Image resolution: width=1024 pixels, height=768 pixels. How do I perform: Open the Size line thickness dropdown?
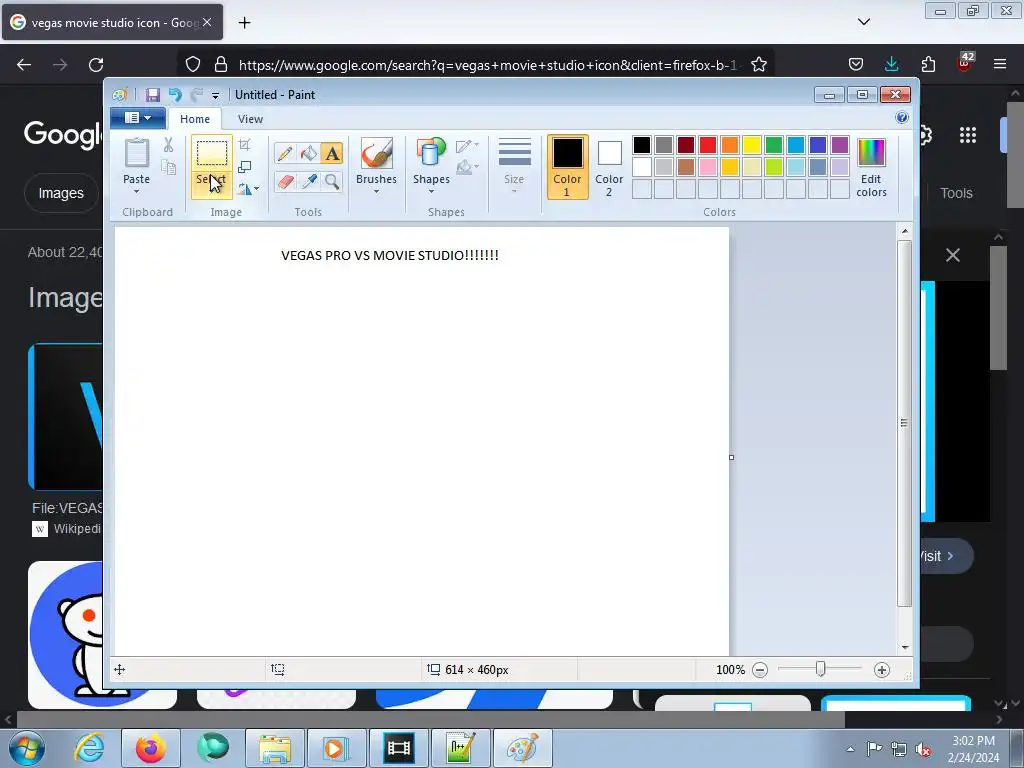(514, 166)
